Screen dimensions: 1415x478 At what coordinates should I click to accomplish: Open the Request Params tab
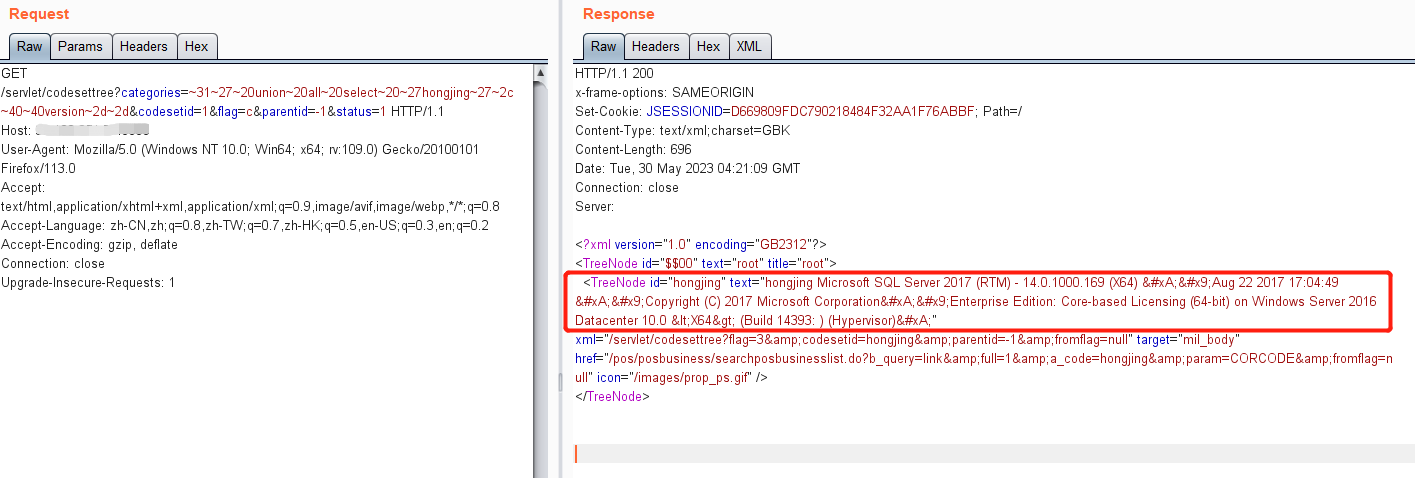(x=80, y=46)
